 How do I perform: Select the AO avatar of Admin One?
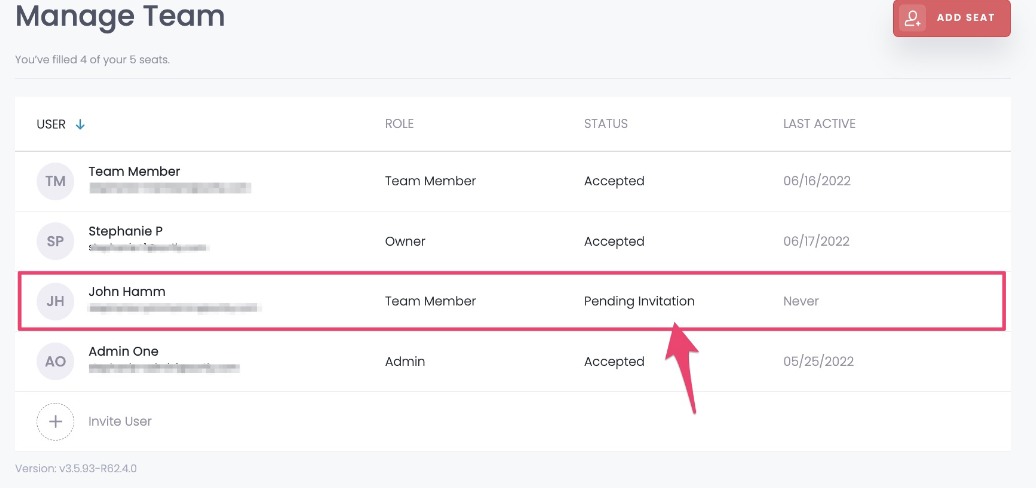tap(56, 361)
